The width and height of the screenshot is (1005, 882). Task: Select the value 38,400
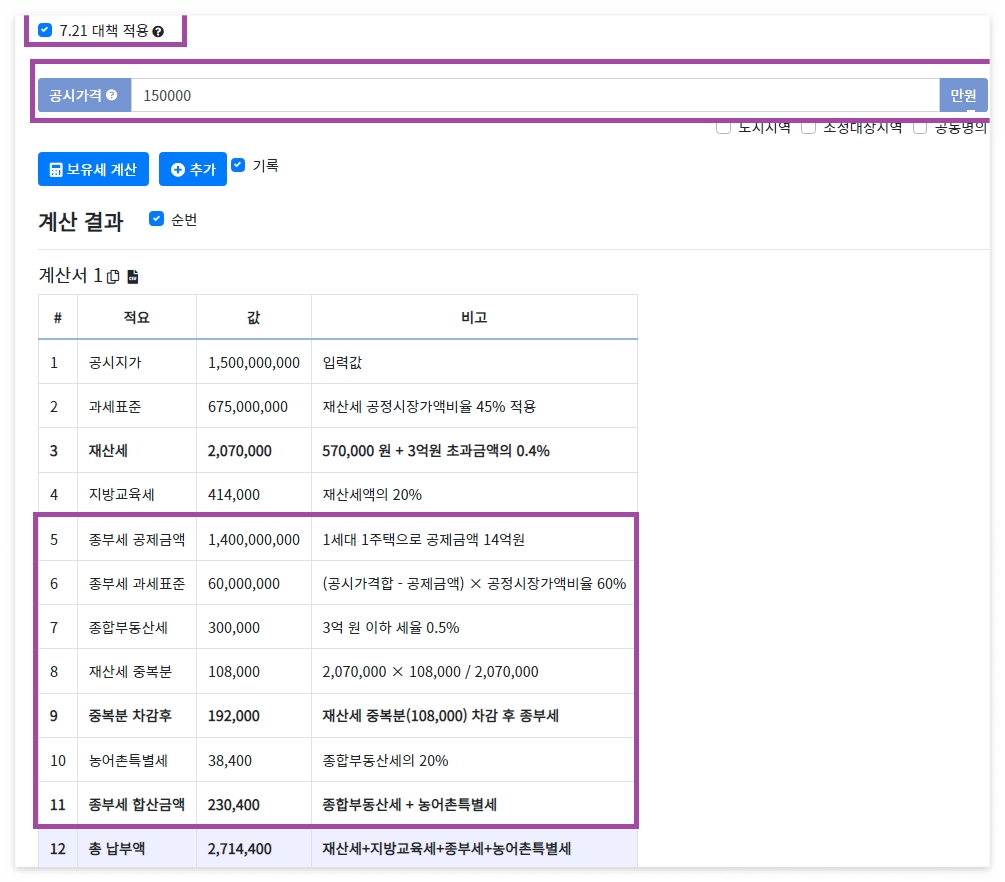pyautogui.click(x=230, y=761)
